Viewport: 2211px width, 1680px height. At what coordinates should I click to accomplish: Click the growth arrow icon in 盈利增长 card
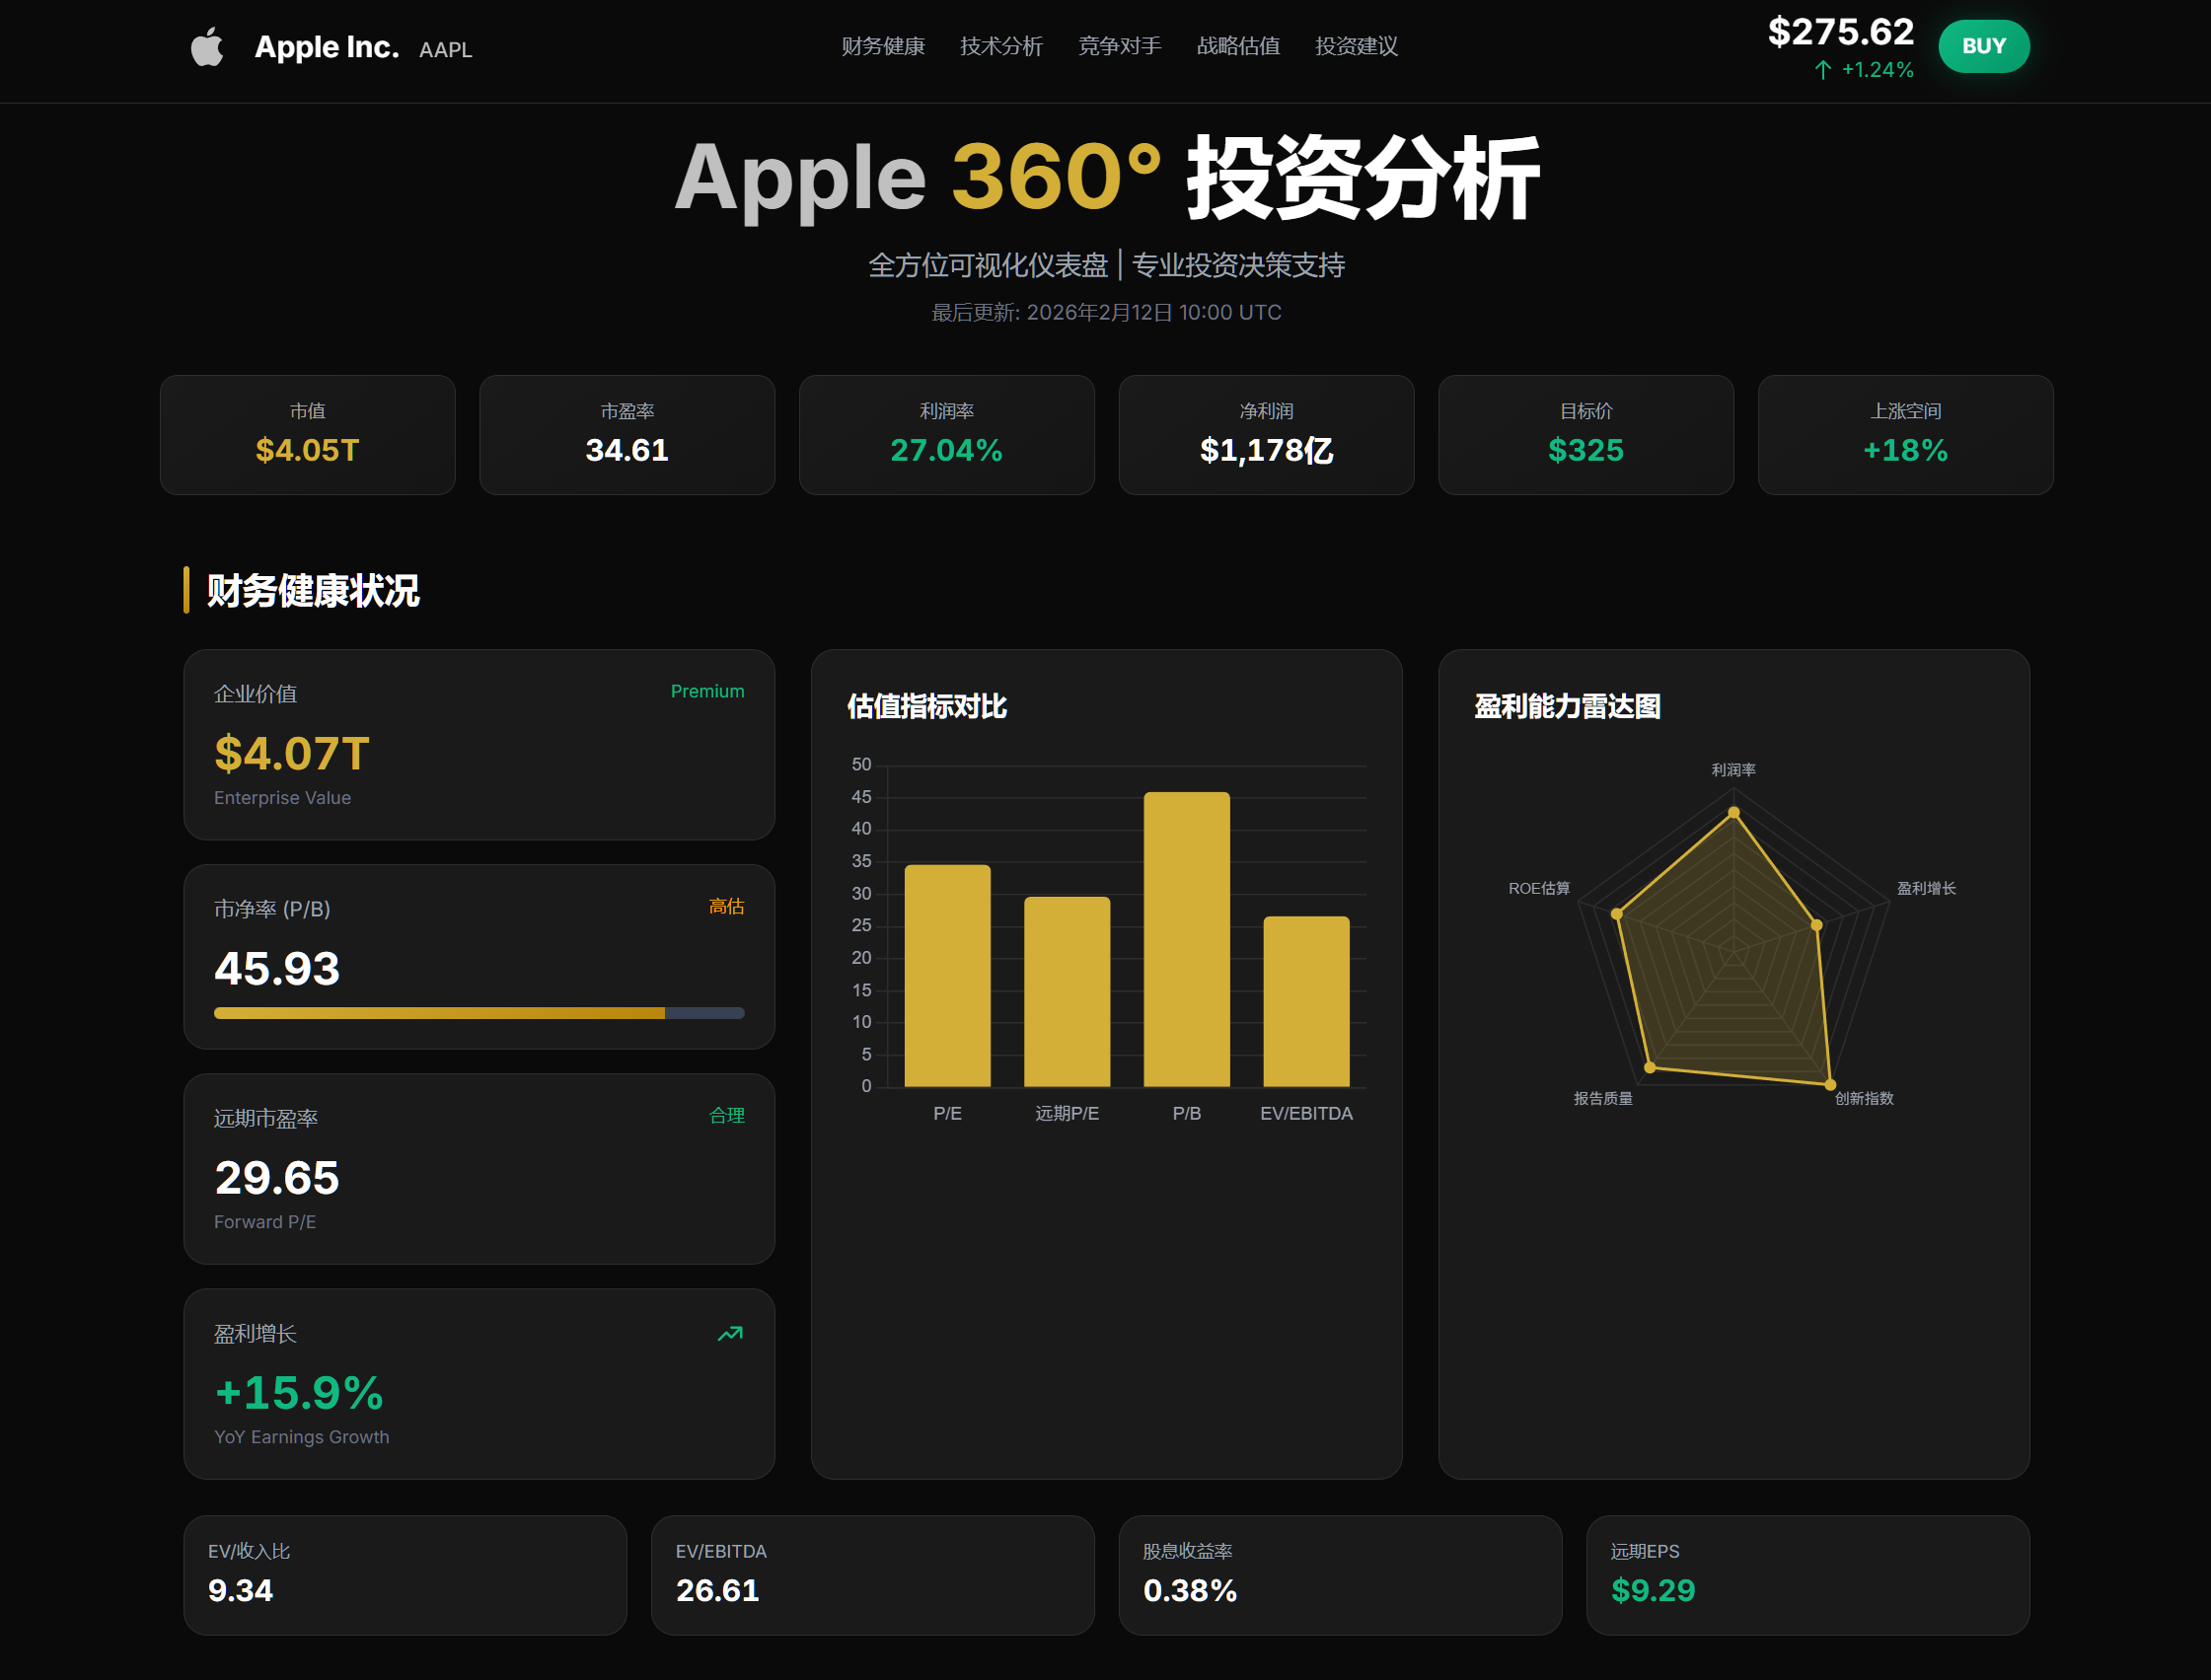pos(729,1333)
